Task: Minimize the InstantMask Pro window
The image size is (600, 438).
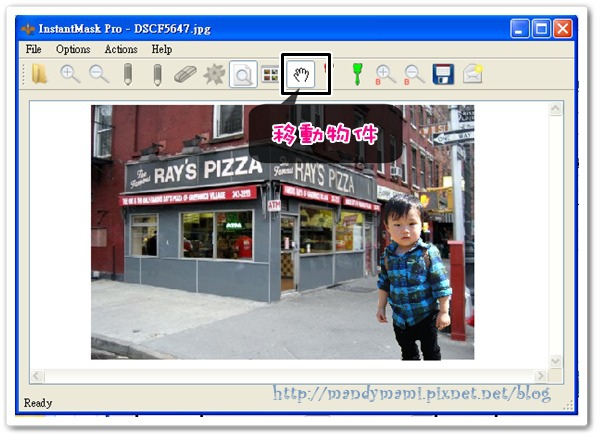Action: 520,29
